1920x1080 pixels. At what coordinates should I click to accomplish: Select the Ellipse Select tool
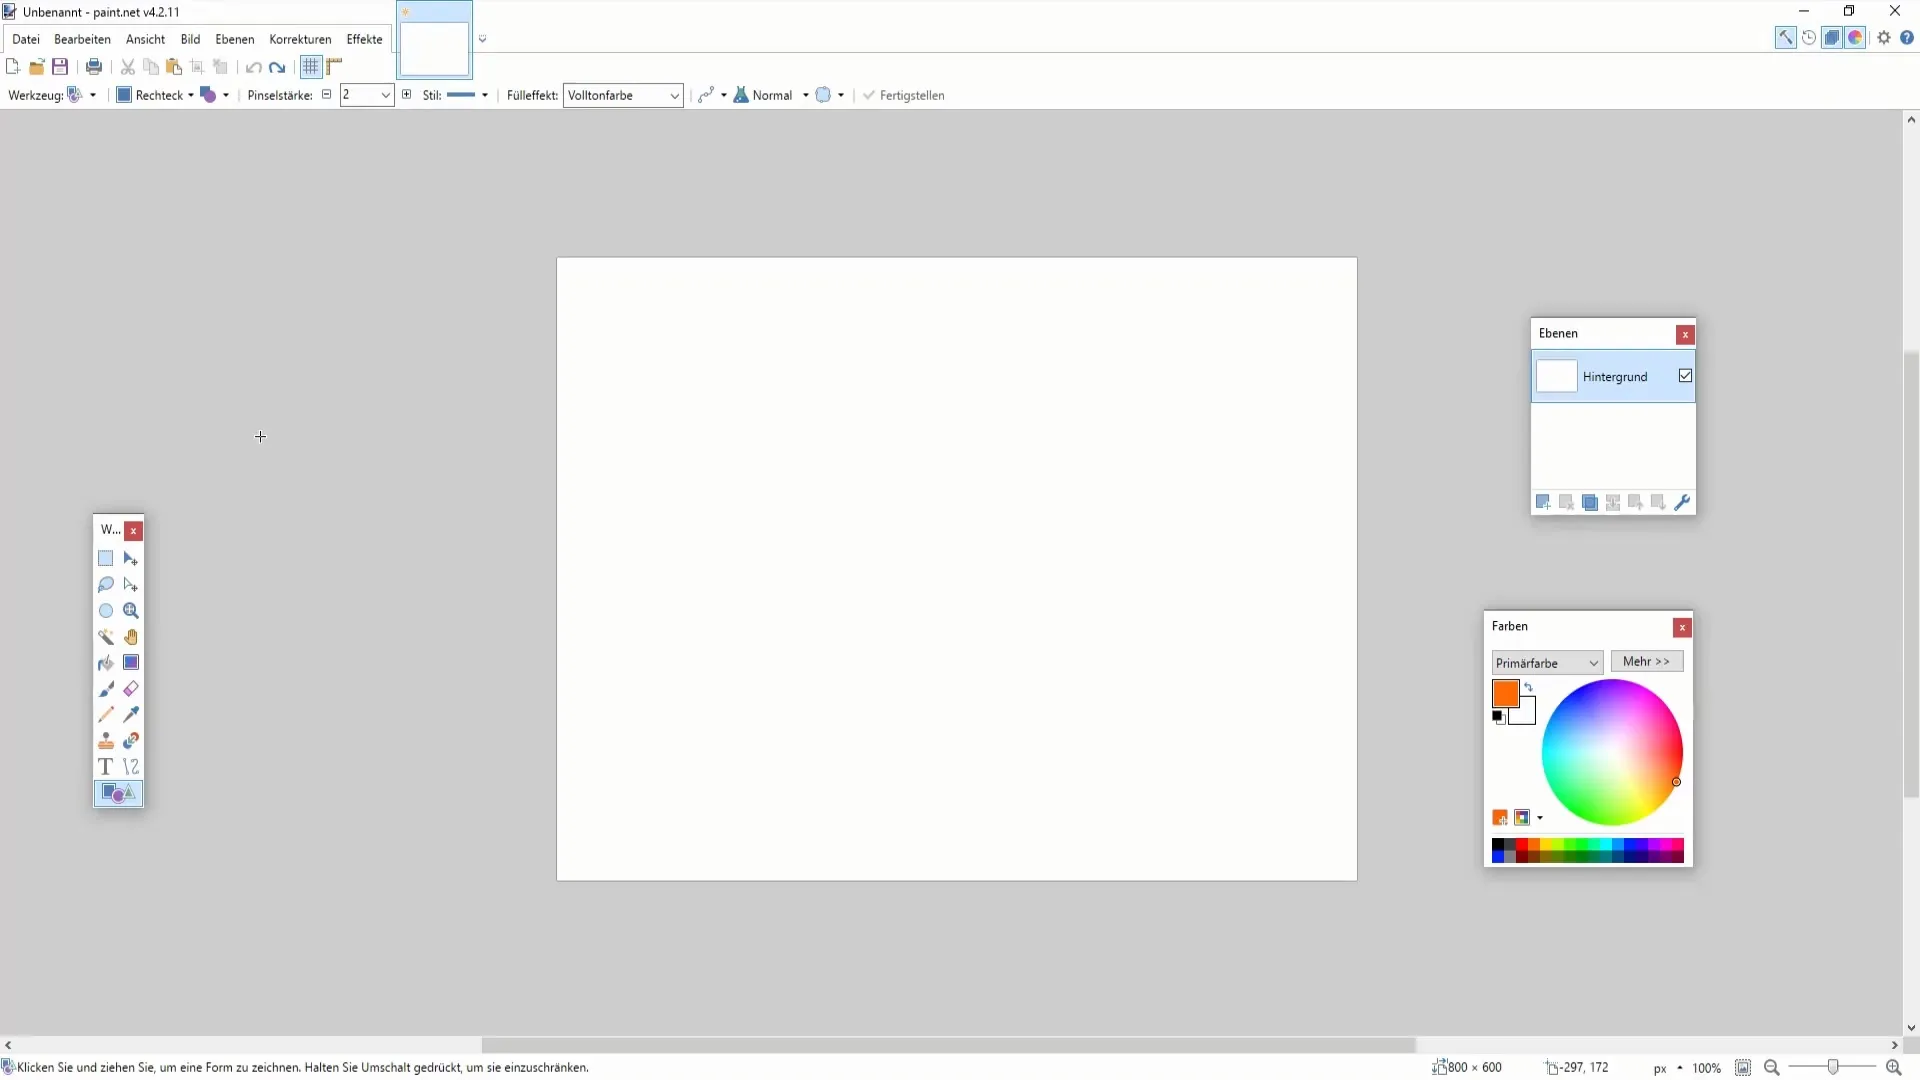106,611
